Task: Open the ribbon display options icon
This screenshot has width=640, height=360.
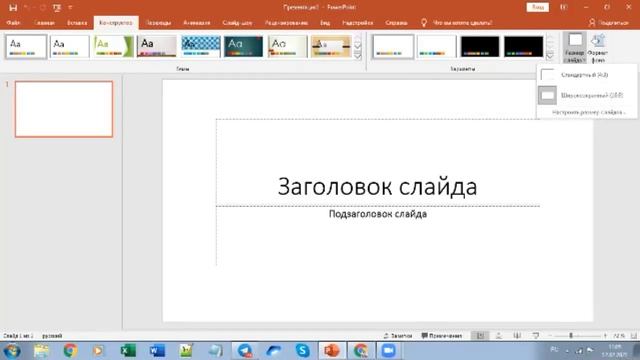Action: [x=564, y=7]
